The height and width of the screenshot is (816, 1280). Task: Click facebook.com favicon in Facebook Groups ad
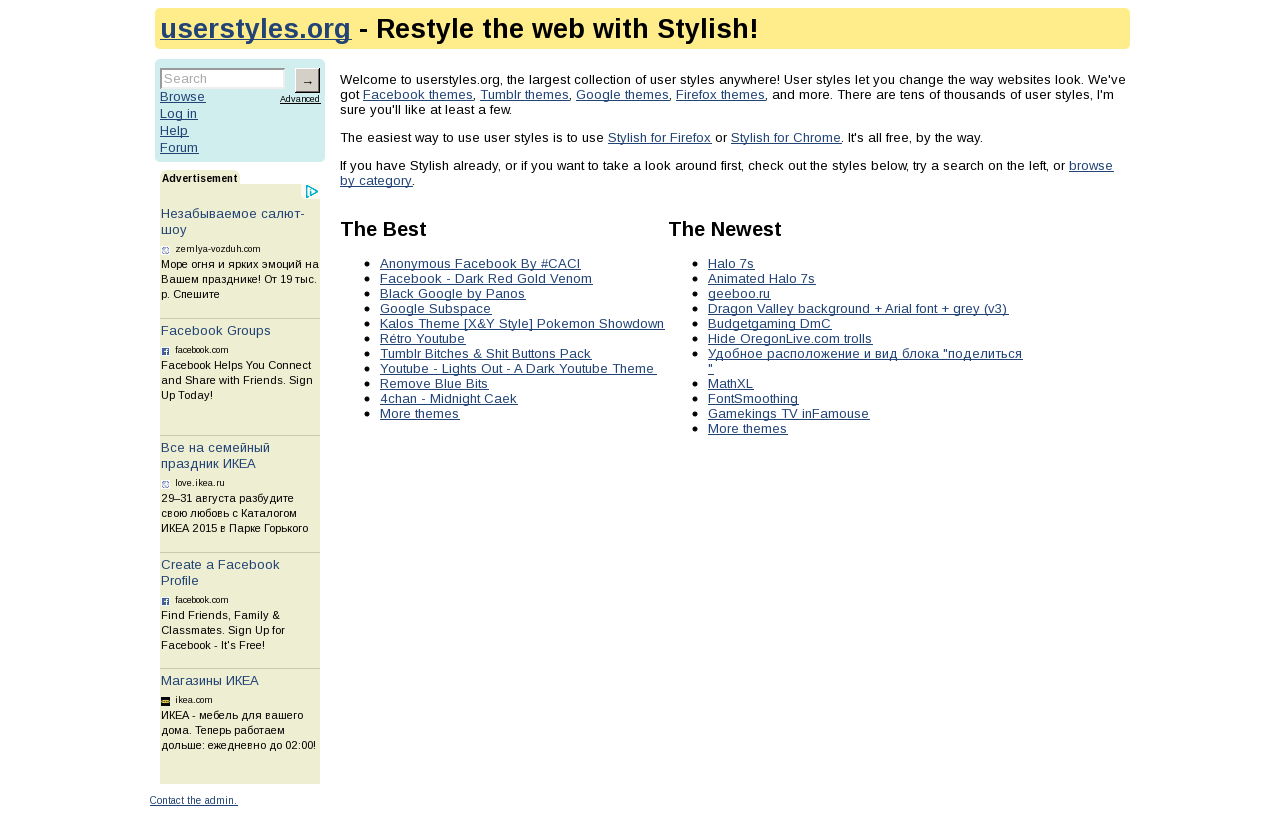point(166,351)
